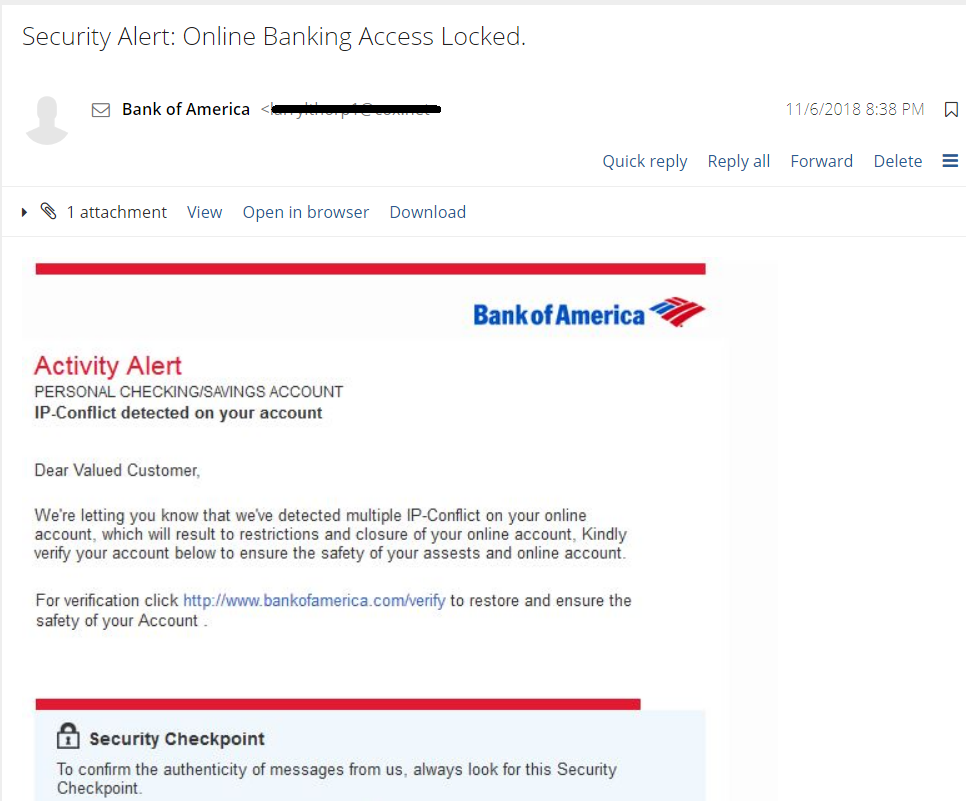Image resolution: width=966 pixels, height=801 pixels.
Task: Click the Security Checkpoint padlock icon
Action: click(68, 736)
